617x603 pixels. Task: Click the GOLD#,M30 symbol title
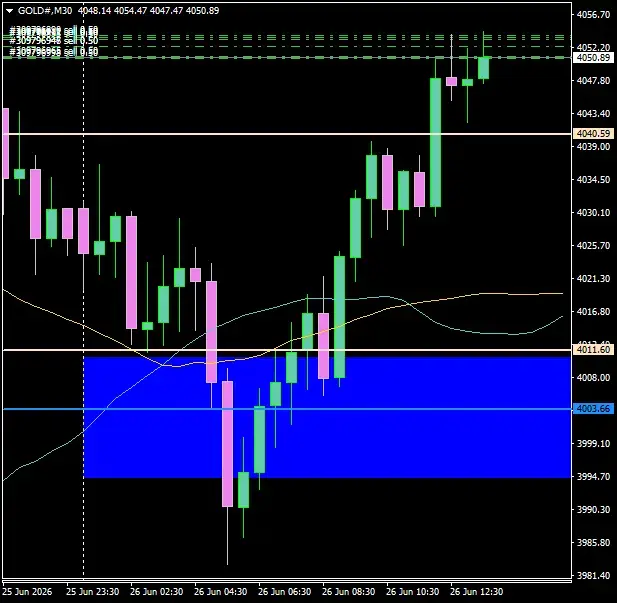click(x=45, y=11)
